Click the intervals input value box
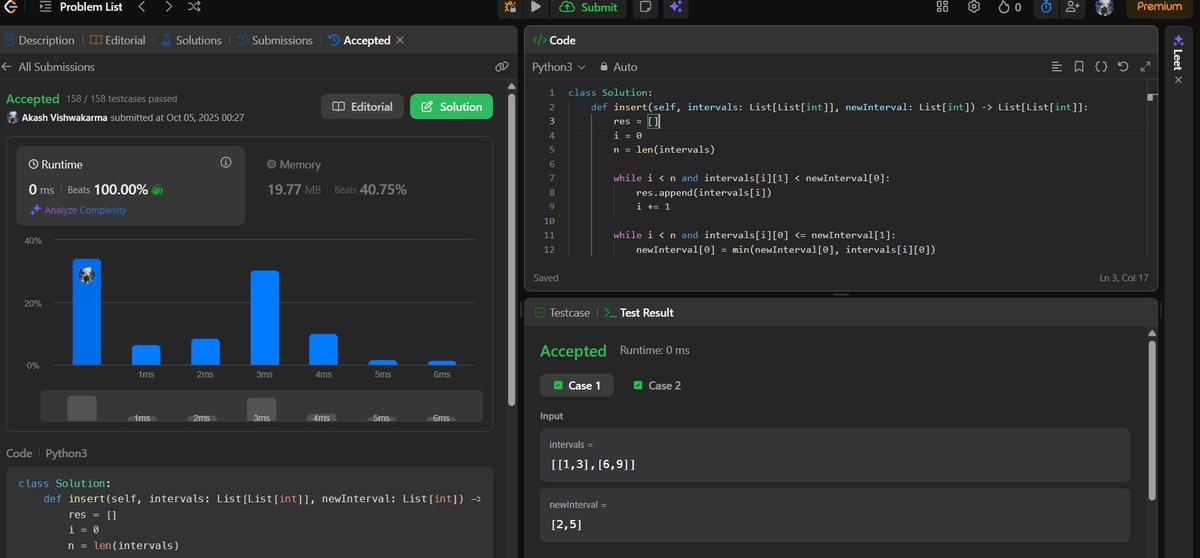 coord(835,454)
